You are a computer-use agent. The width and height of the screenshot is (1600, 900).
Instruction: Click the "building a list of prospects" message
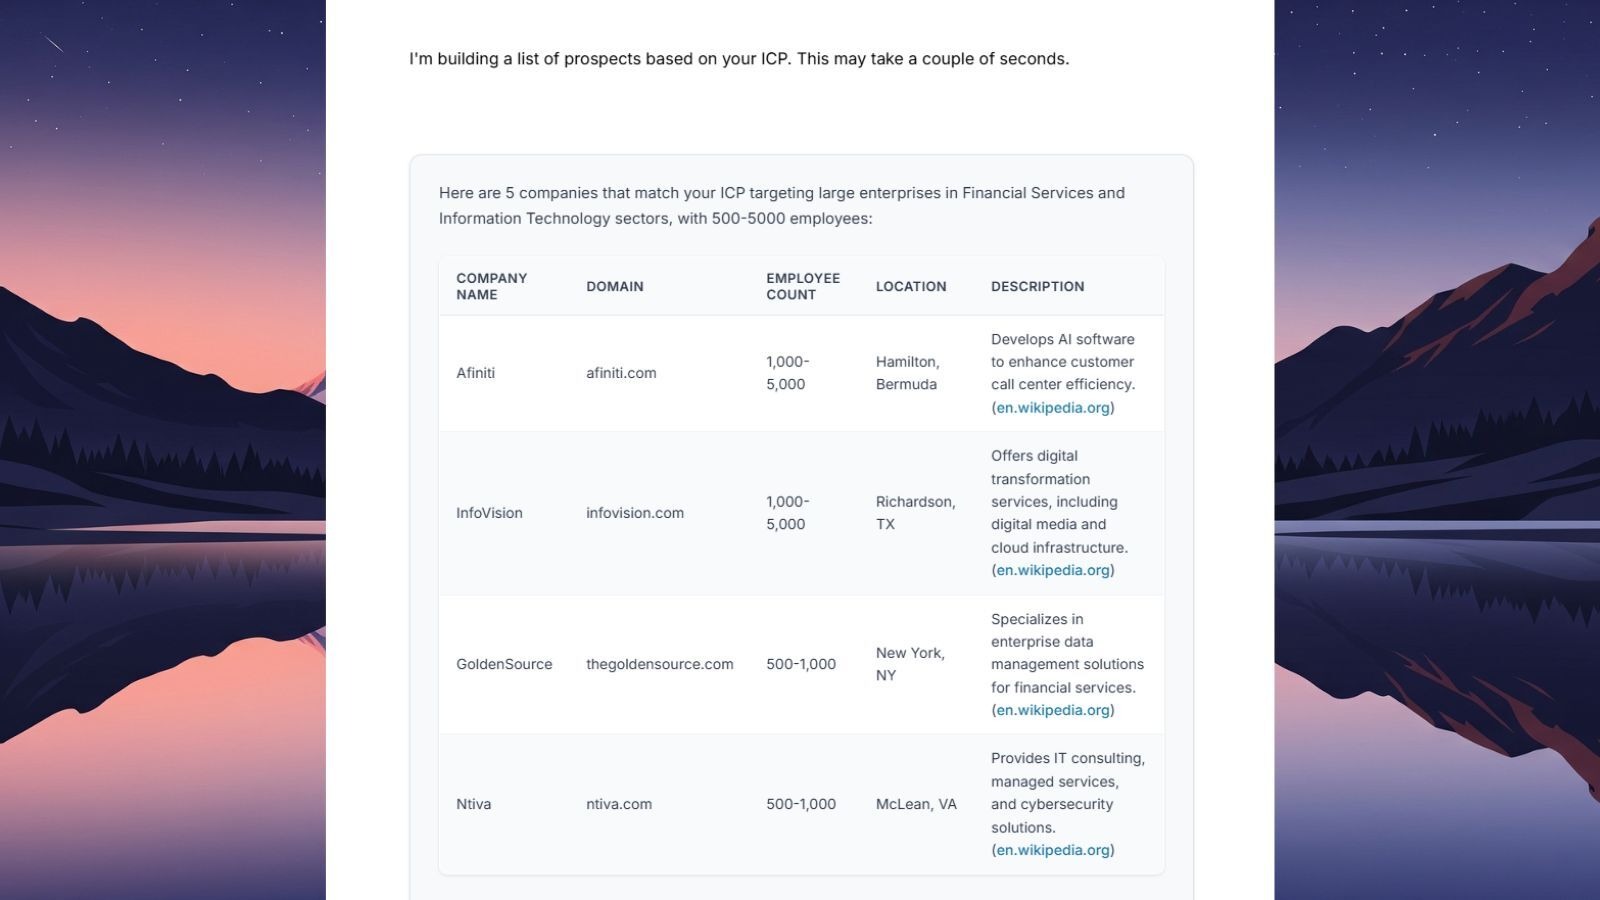[x=738, y=59]
